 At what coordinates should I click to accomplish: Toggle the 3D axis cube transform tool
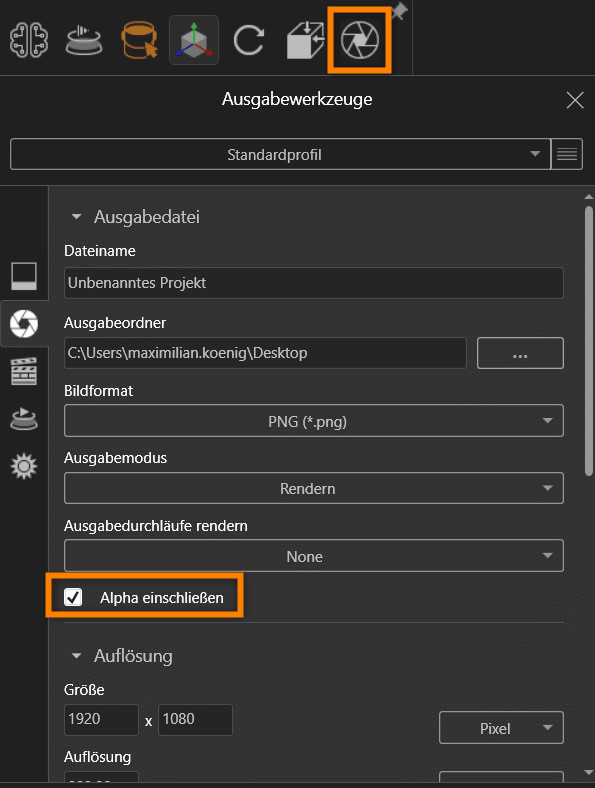tap(194, 40)
